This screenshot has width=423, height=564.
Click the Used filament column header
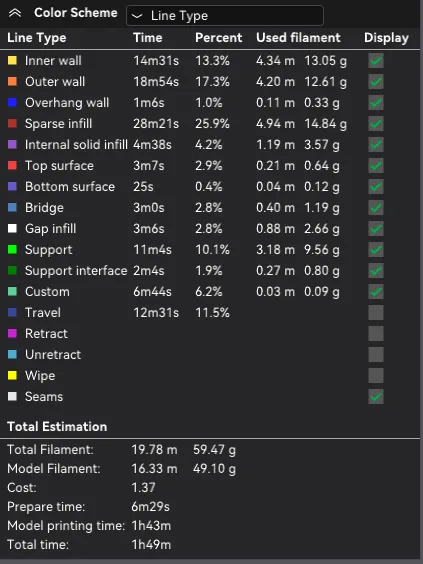click(298, 38)
